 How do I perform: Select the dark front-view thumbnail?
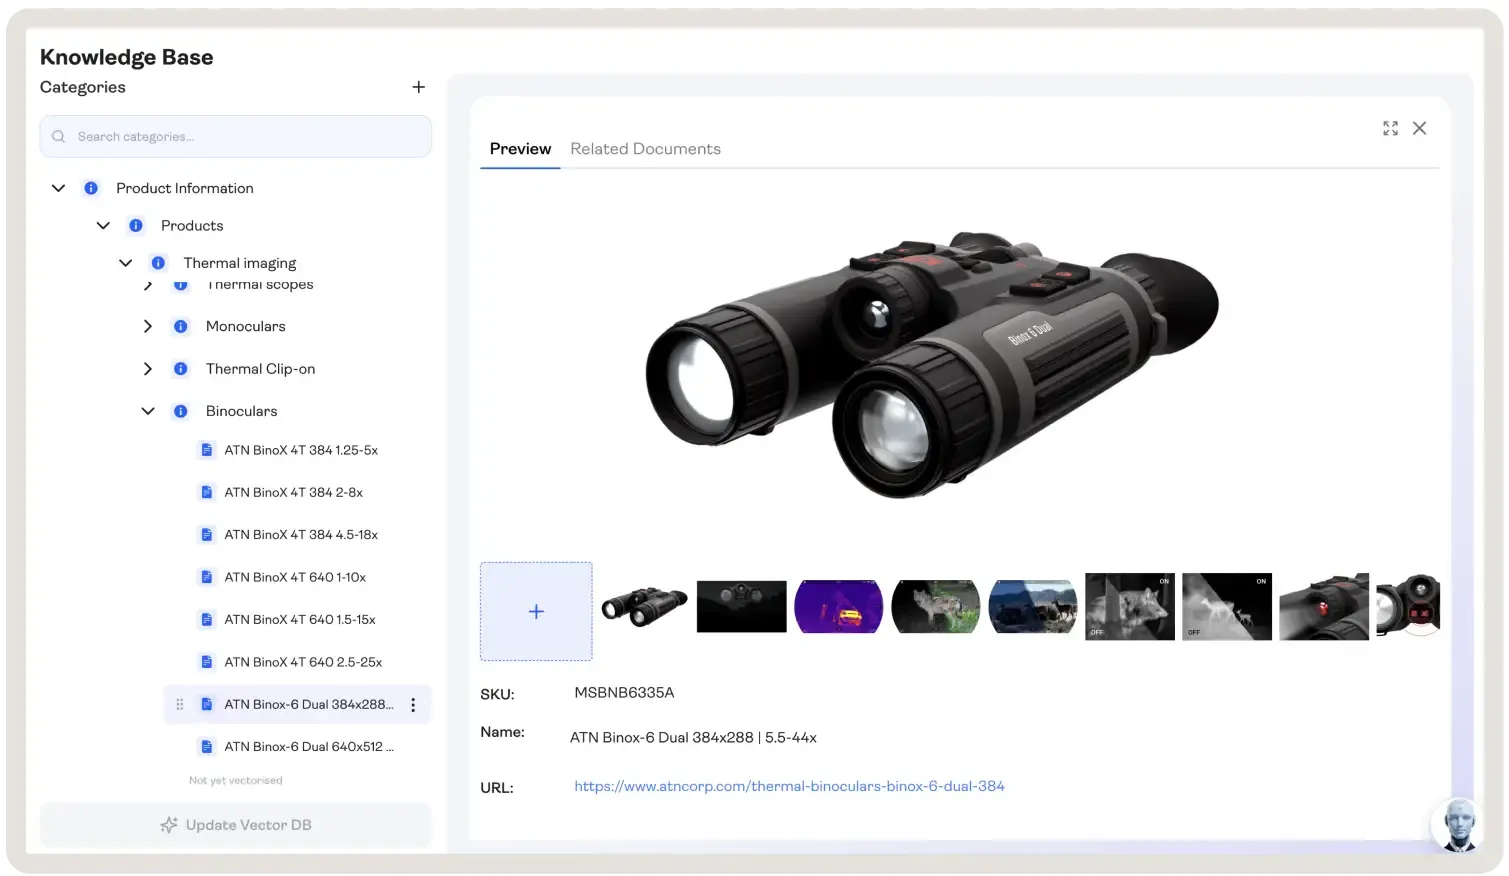point(741,606)
